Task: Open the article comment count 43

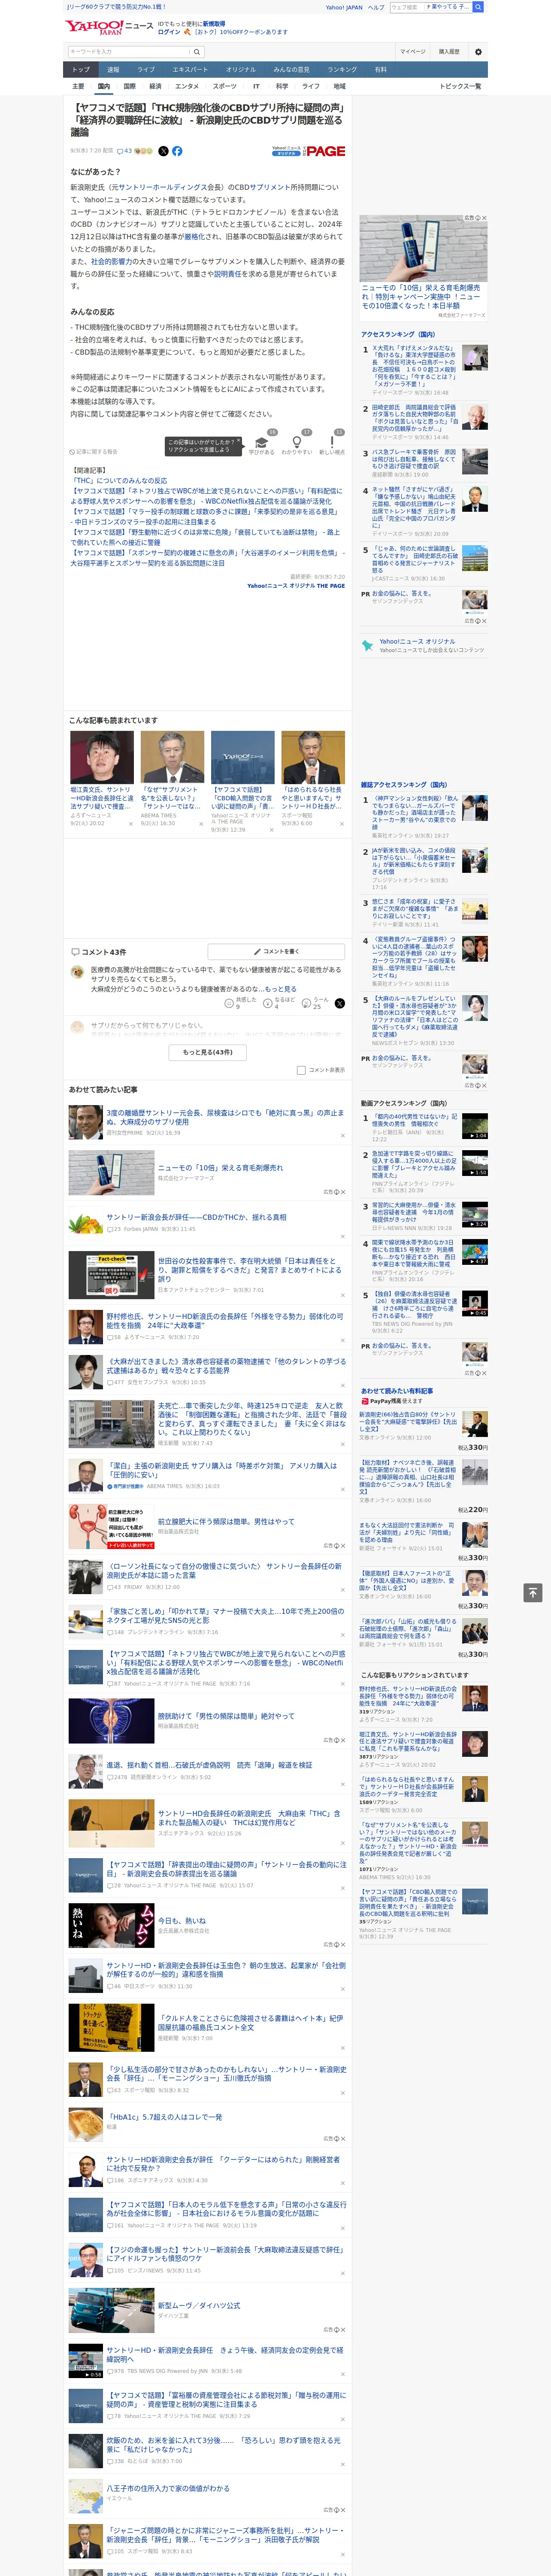Action: click(x=124, y=151)
